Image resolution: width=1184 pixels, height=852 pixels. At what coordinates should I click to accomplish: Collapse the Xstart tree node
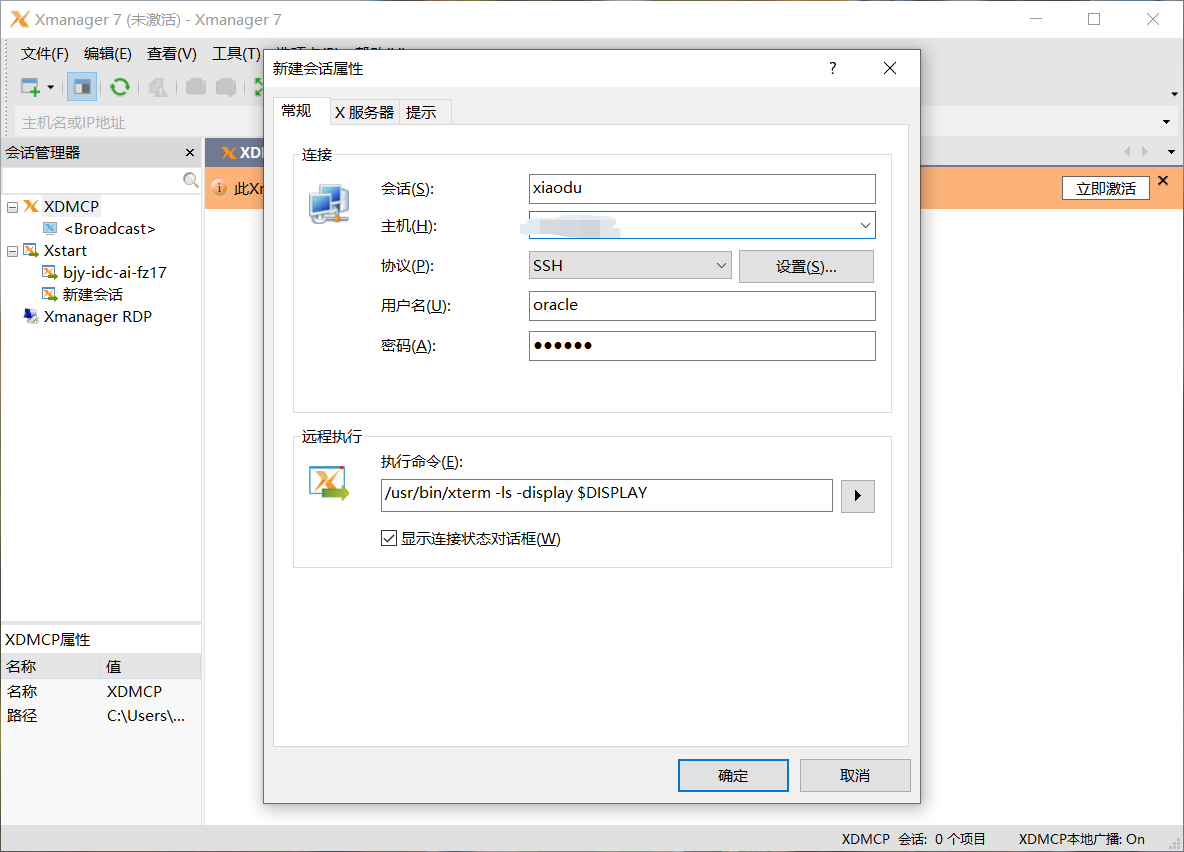coord(13,251)
